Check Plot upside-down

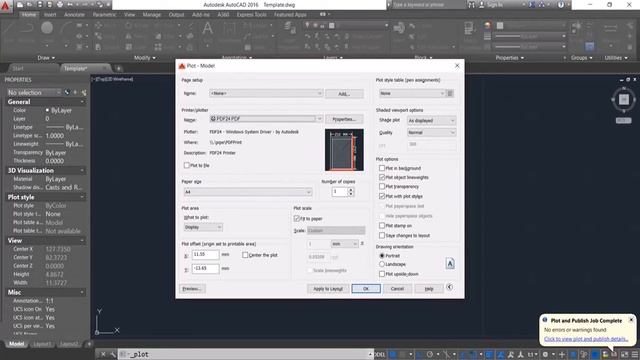click(382, 274)
